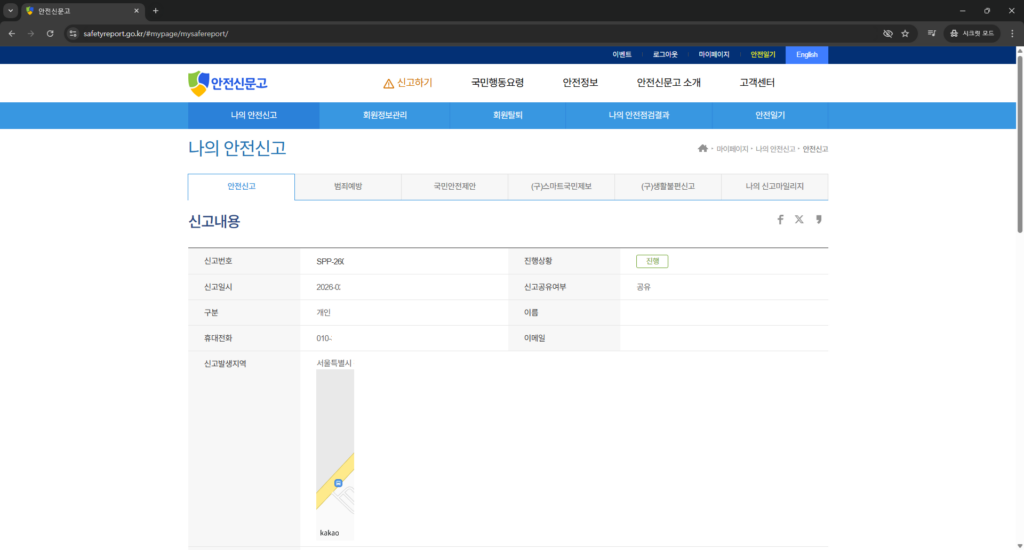Screen dimensions: 1024x550
Task: Select the 나의 신고마일리지 tab
Action: (774, 187)
